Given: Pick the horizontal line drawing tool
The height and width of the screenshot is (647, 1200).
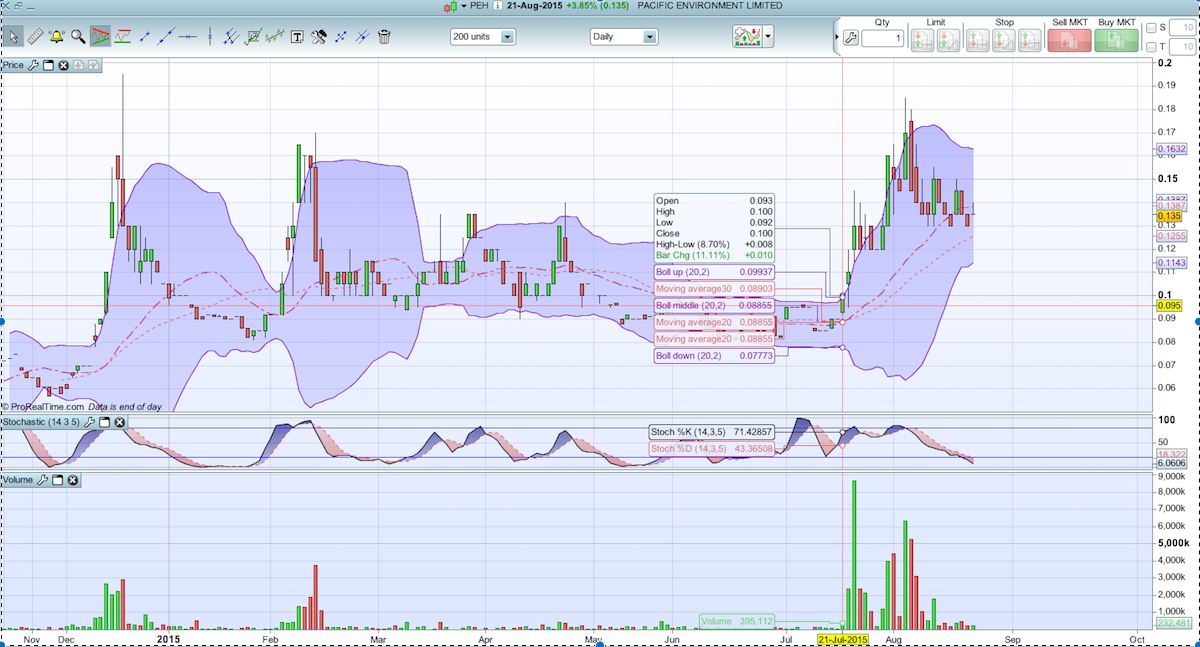Looking at the screenshot, I should (x=188, y=37).
